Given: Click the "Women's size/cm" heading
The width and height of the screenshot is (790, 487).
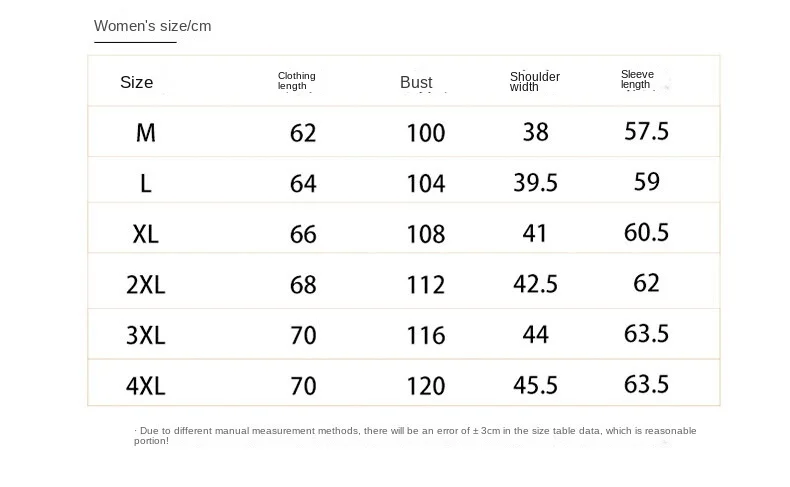Looking at the screenshot, I should (153, 26).
